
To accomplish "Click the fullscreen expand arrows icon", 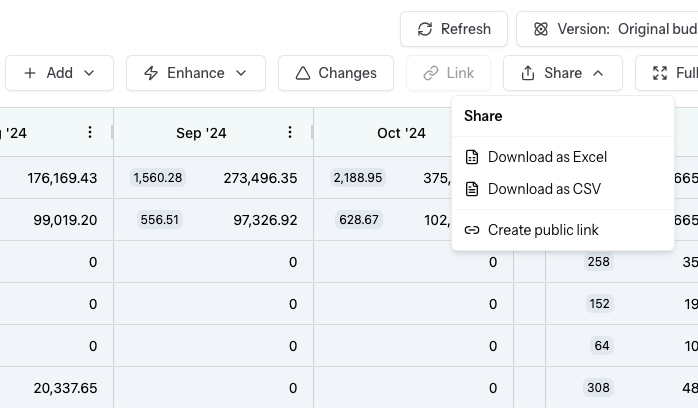I will click(660, 73).
